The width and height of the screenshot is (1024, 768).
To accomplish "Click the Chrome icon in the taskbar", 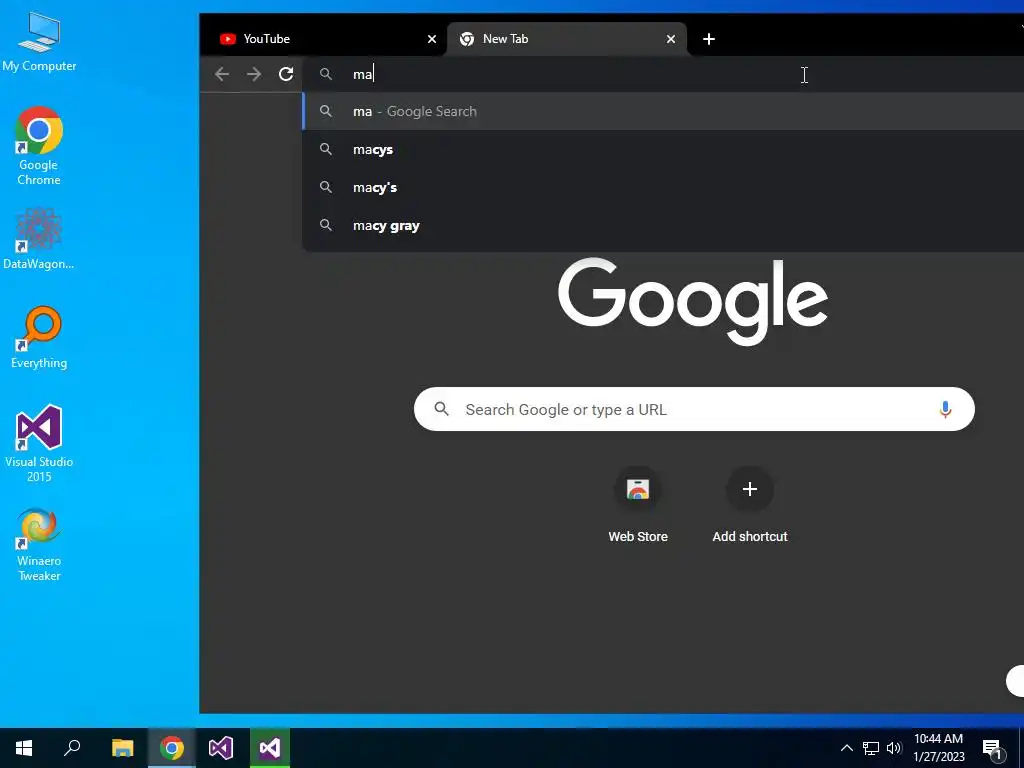I will pyautogui.click(x=172, y=748).
